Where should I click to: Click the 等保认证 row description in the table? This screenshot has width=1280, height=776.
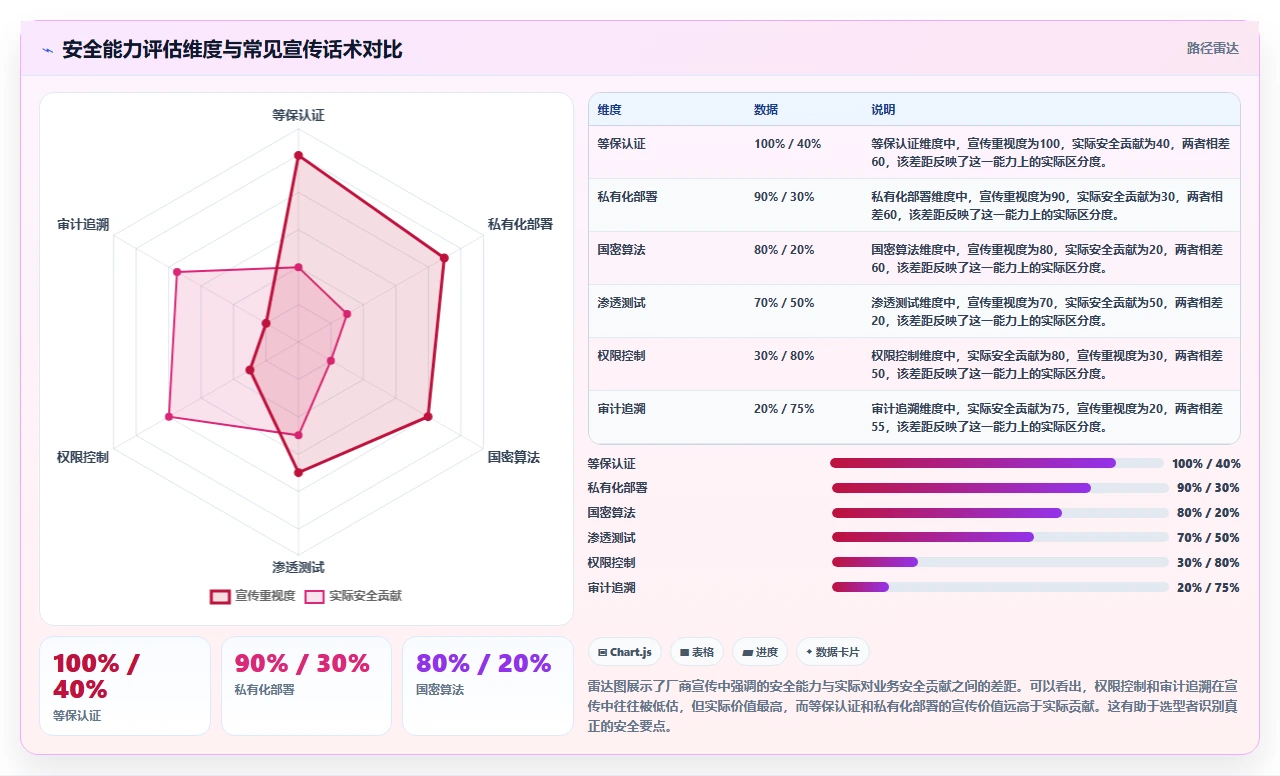point(1050,152)
